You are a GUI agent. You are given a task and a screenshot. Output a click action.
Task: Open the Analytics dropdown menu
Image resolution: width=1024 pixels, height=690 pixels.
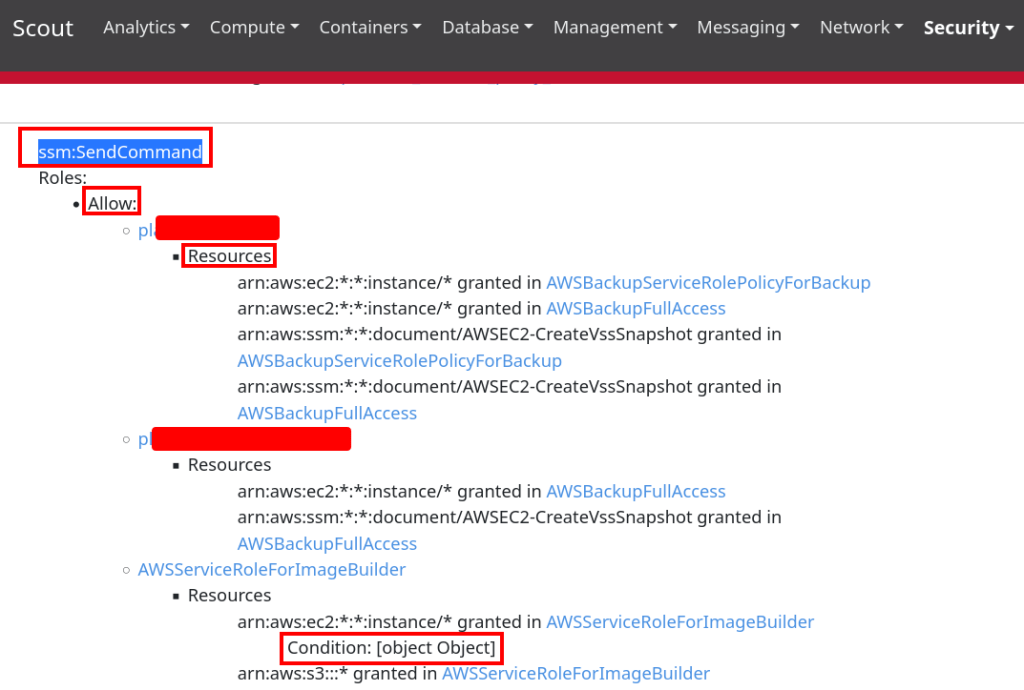coord(146,28)
